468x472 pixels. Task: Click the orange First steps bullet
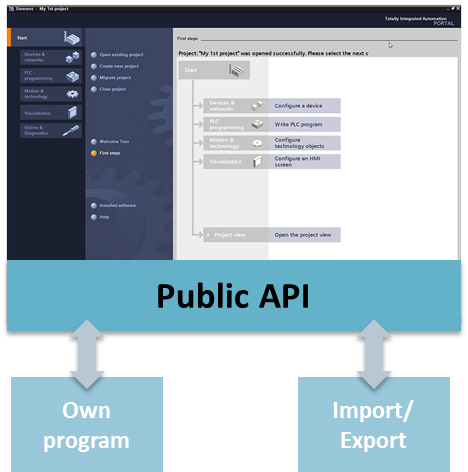click(94, 153)
